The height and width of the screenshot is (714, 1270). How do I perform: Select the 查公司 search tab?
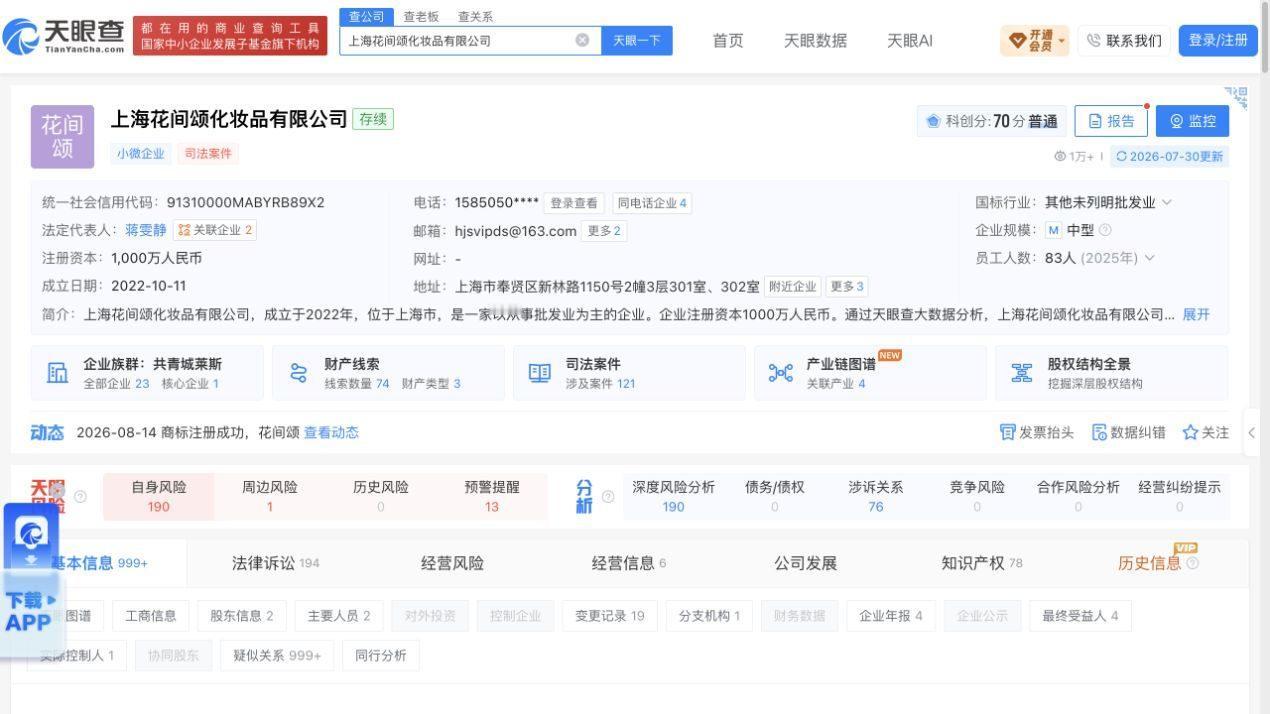tap(366, 17)
